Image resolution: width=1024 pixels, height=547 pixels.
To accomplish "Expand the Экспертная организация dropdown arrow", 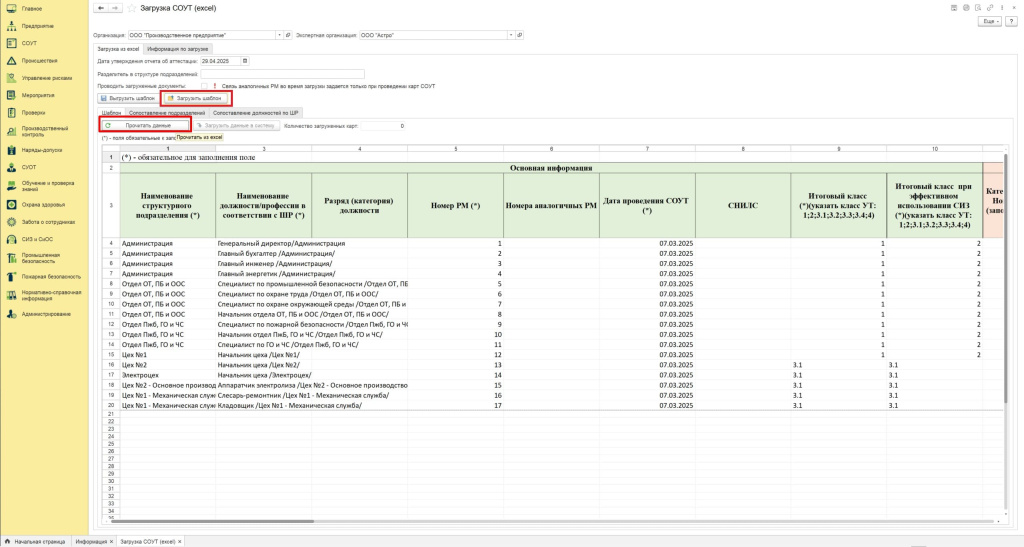I will pyautogui.click(x=511, y=35).
